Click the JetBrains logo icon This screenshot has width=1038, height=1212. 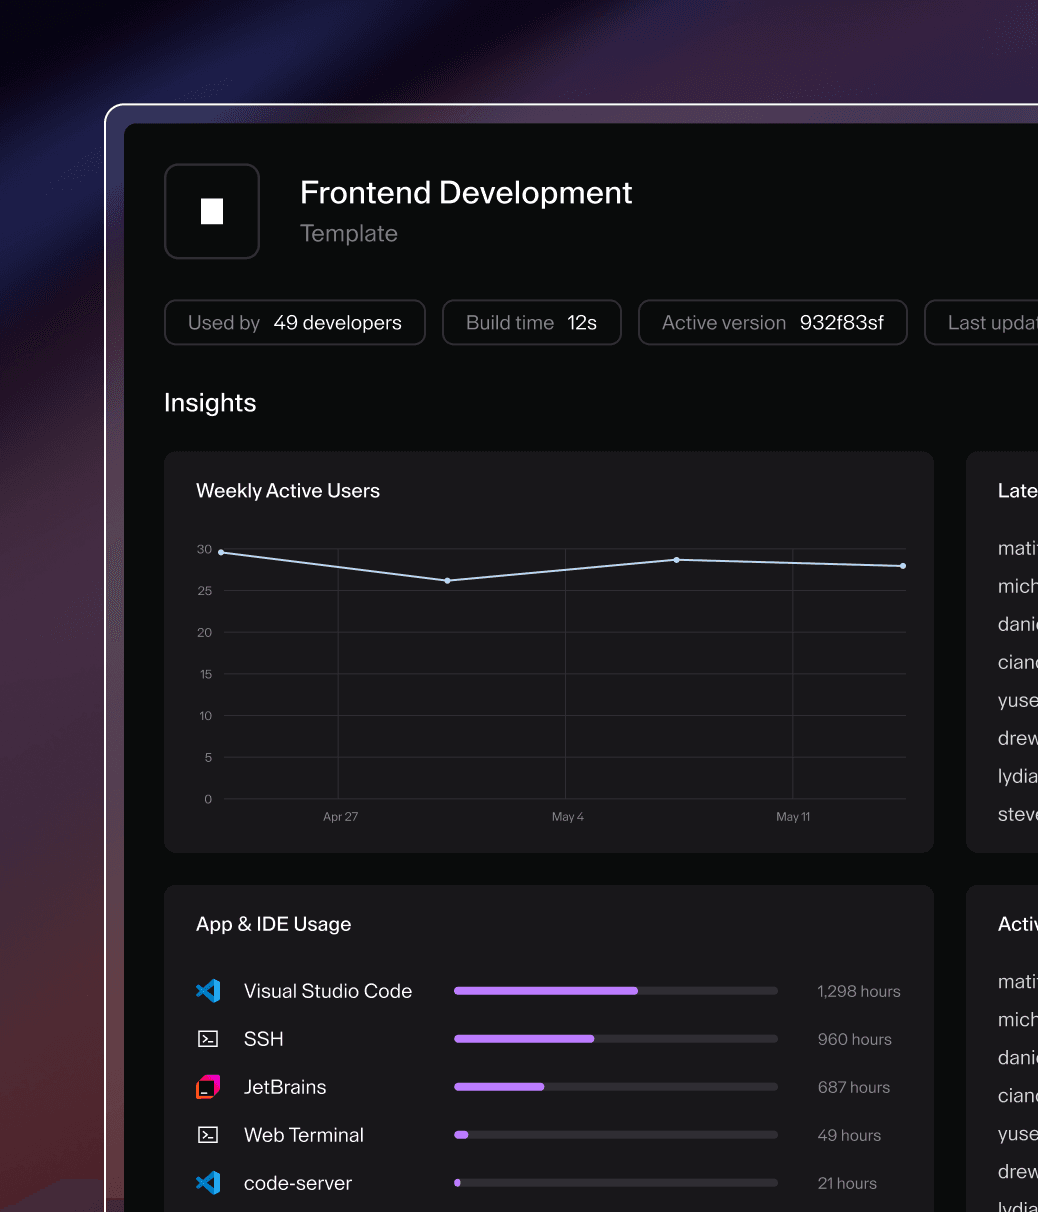(x=208, y=1087)
